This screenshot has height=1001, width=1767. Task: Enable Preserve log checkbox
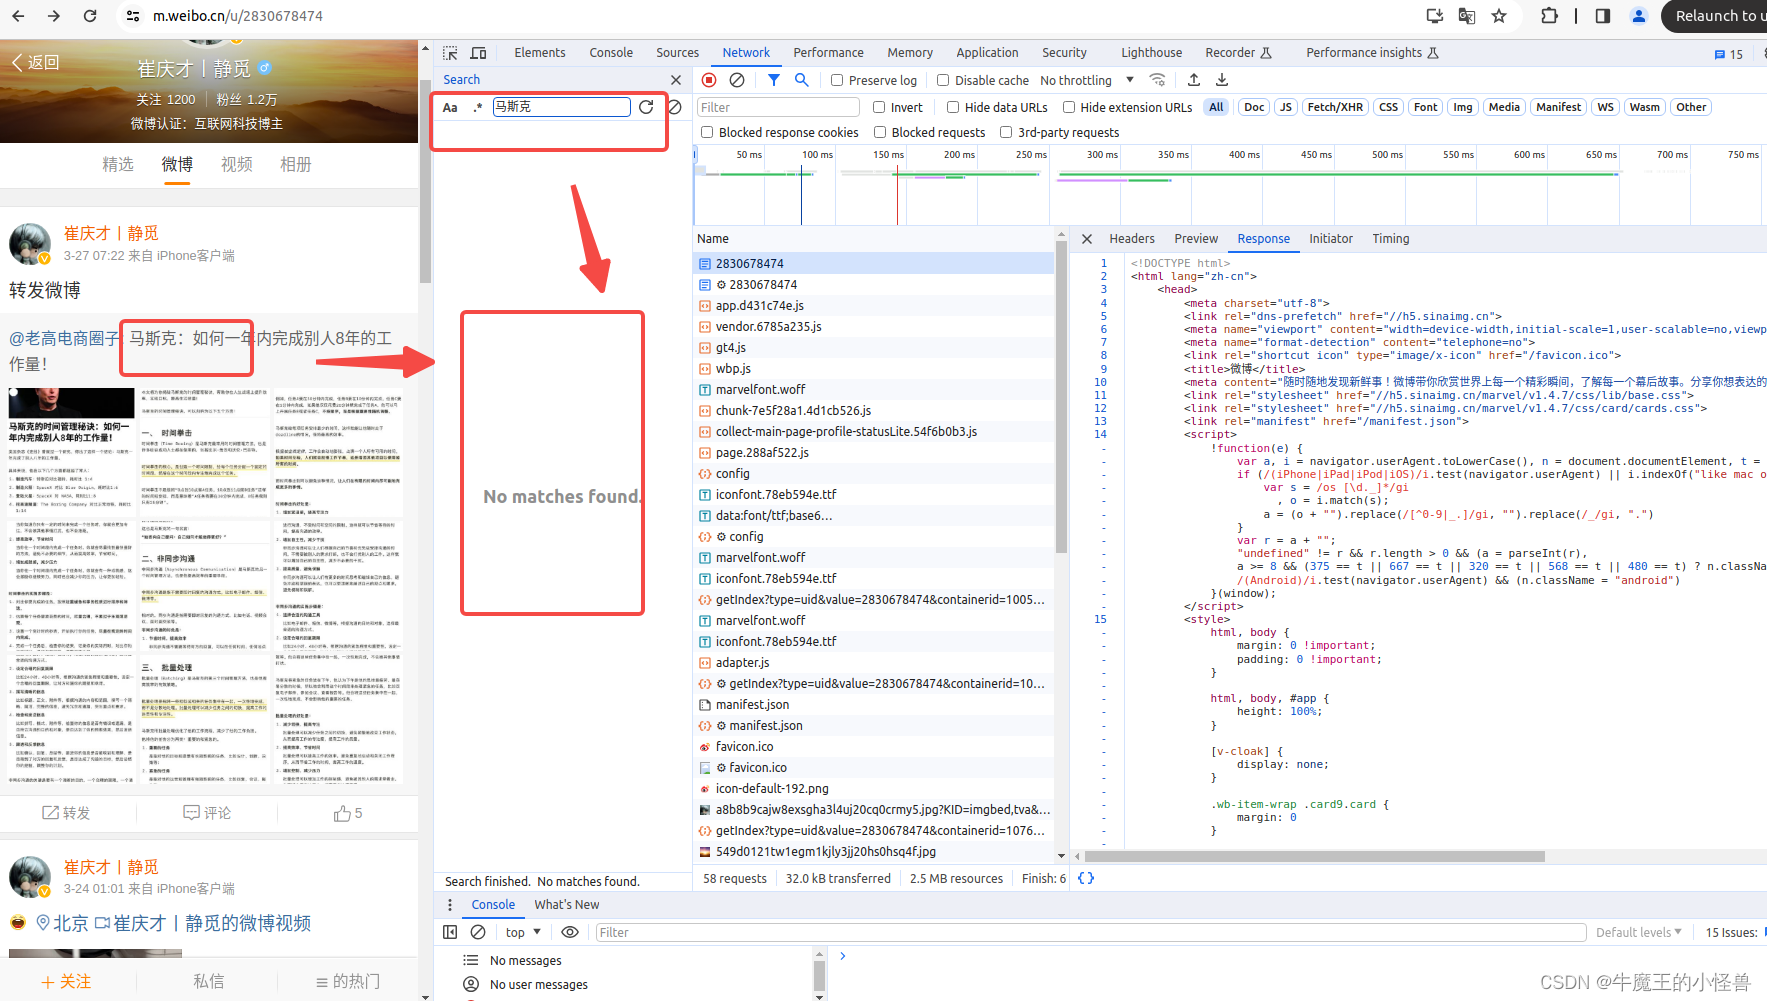click(x=838, y=80)
